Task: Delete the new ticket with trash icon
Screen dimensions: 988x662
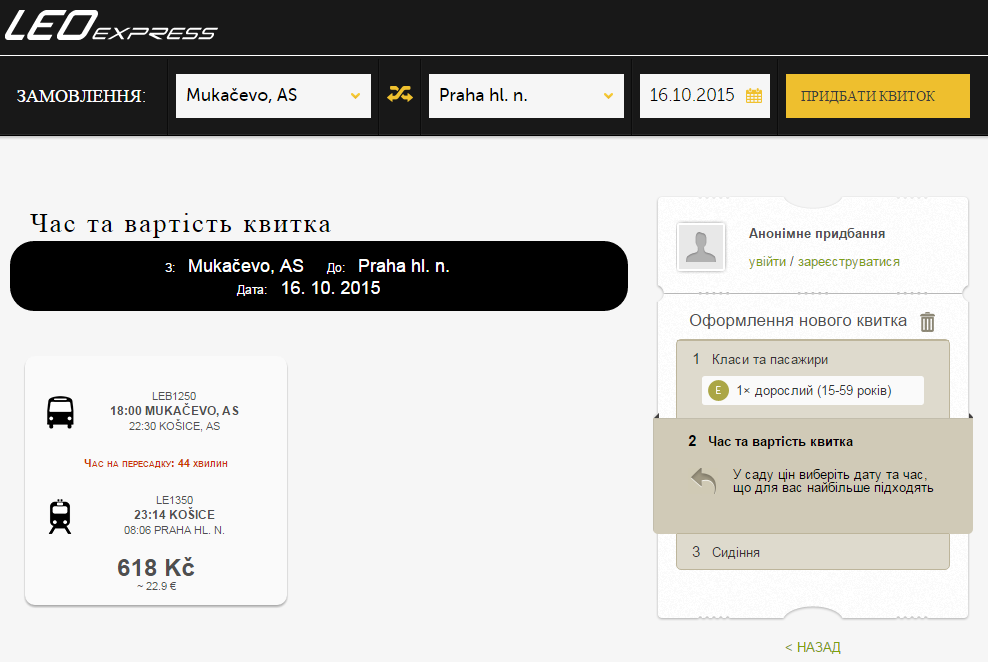Action: [x=927, y=322]
